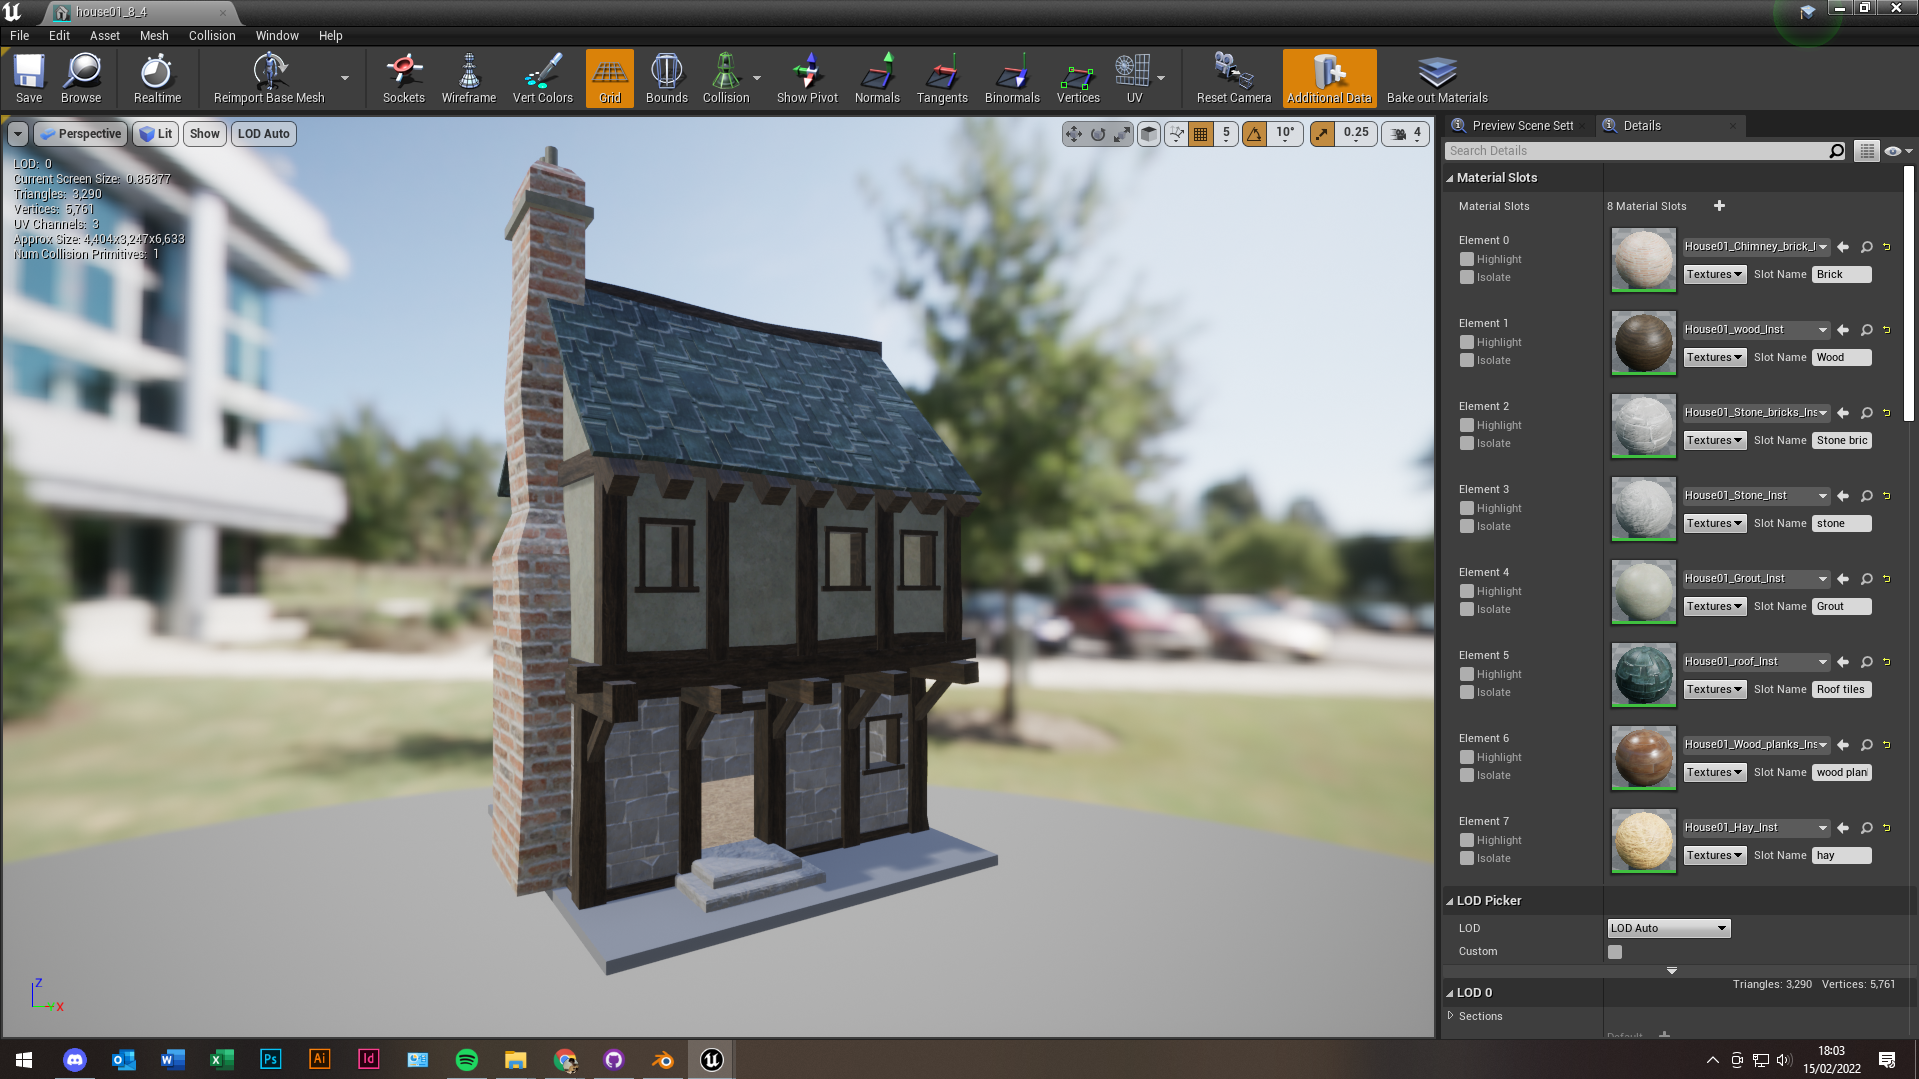Viewport: 1919px width, 1079px height.
Task: Change Perspective viewport type
Action: 81,133
